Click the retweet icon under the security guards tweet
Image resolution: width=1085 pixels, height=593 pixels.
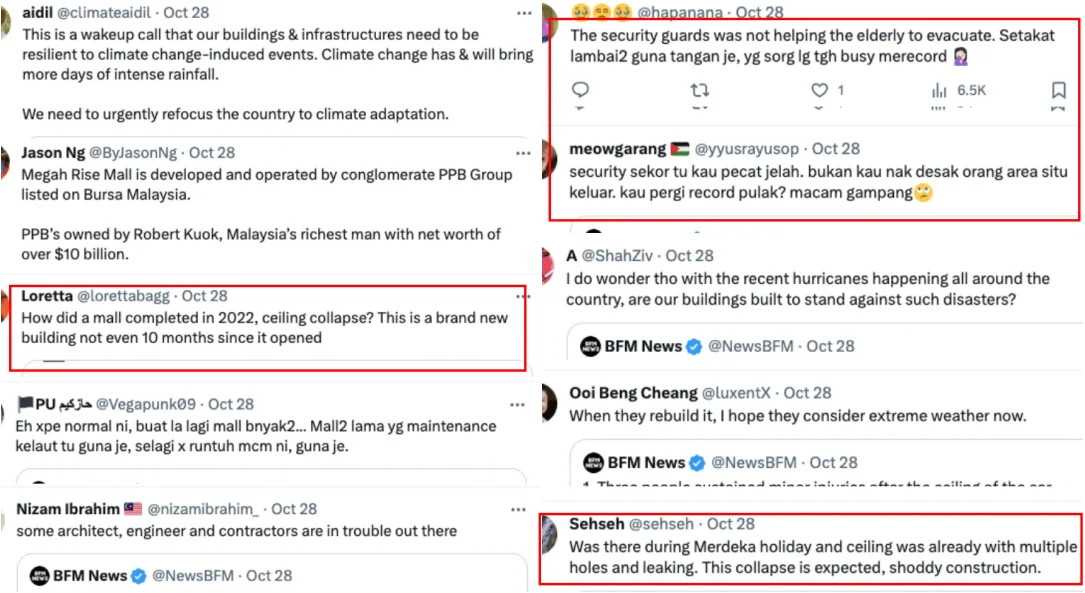coord(699,91)
